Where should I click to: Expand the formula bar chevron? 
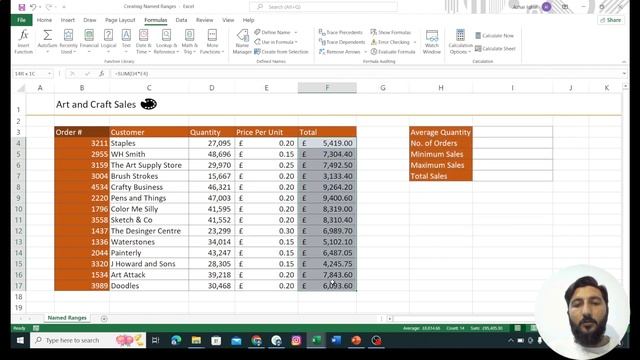pos(624,73)
